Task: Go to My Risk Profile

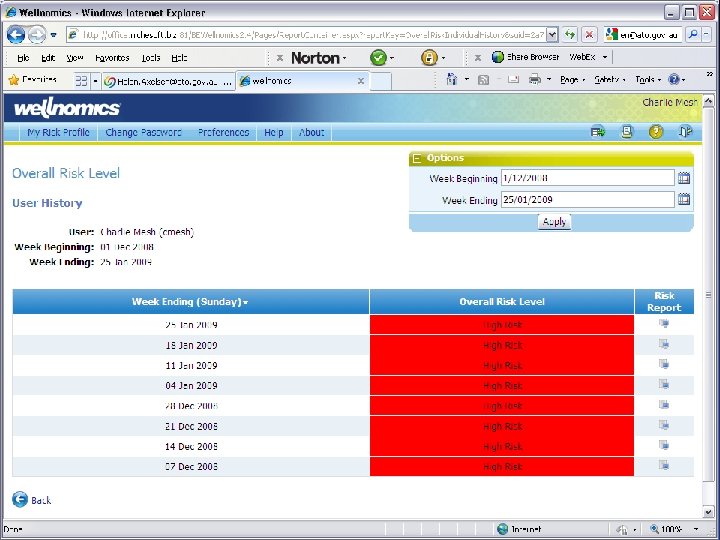Action: click(58, 132)
